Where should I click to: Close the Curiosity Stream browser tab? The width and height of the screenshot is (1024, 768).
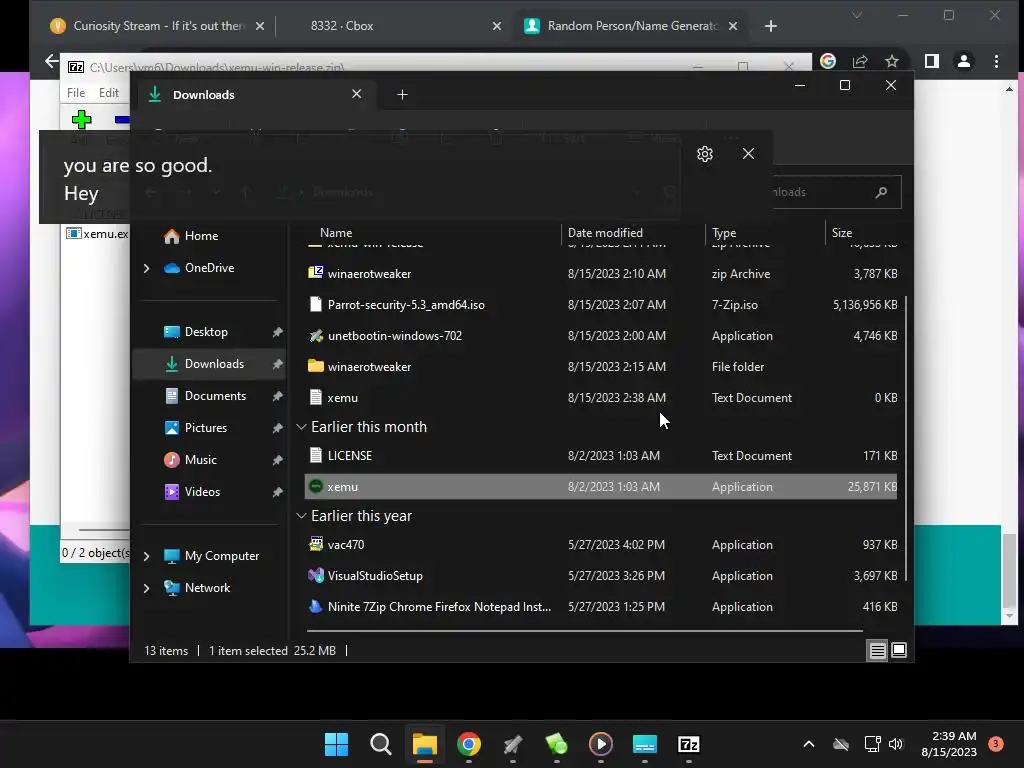click(x=260, y=25)
